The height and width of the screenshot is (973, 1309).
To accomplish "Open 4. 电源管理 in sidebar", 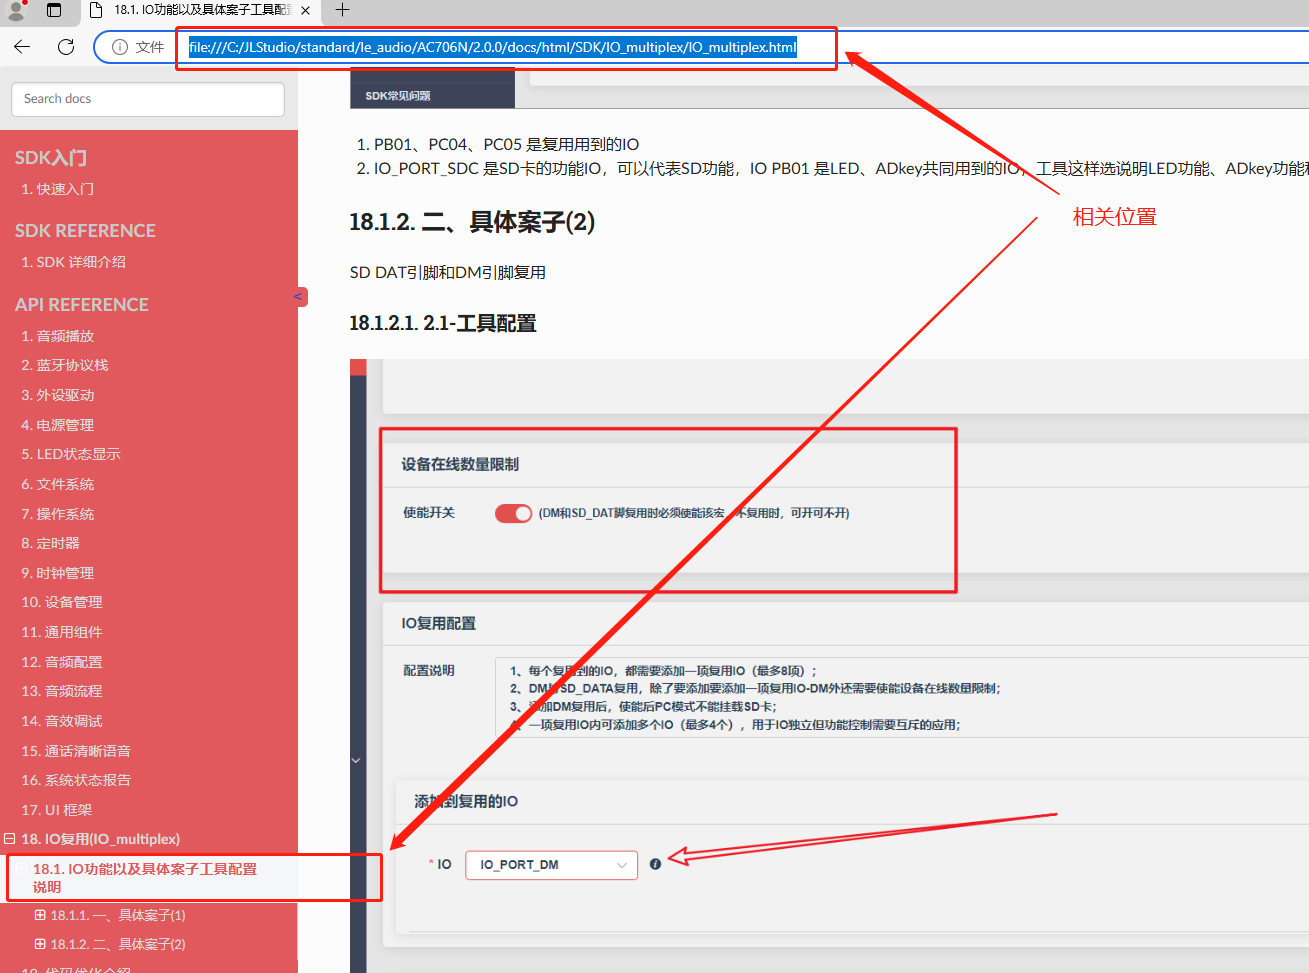I will (57, 425).
